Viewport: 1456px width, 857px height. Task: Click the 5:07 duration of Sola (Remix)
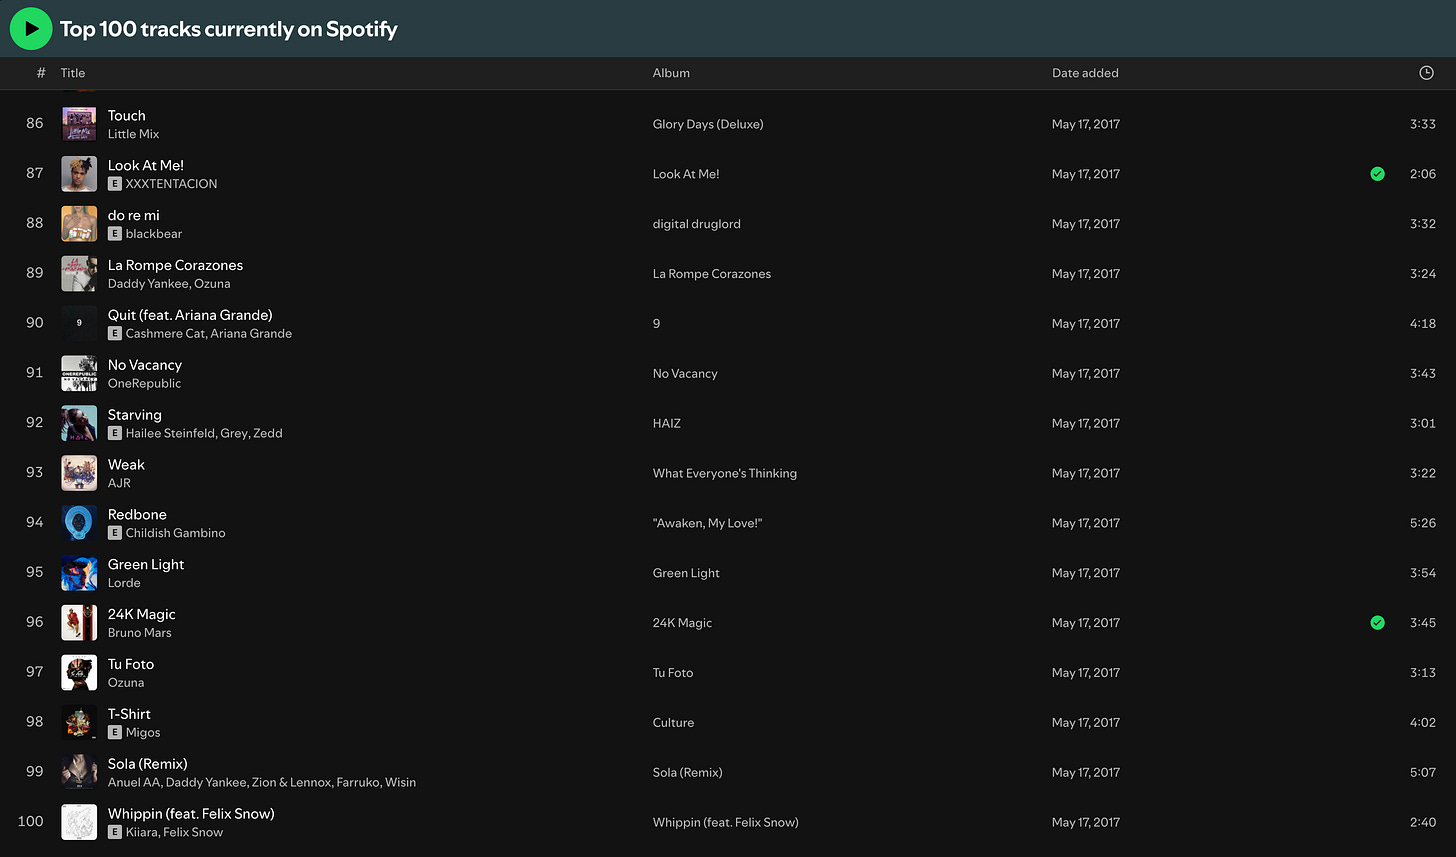point(1422,772)
